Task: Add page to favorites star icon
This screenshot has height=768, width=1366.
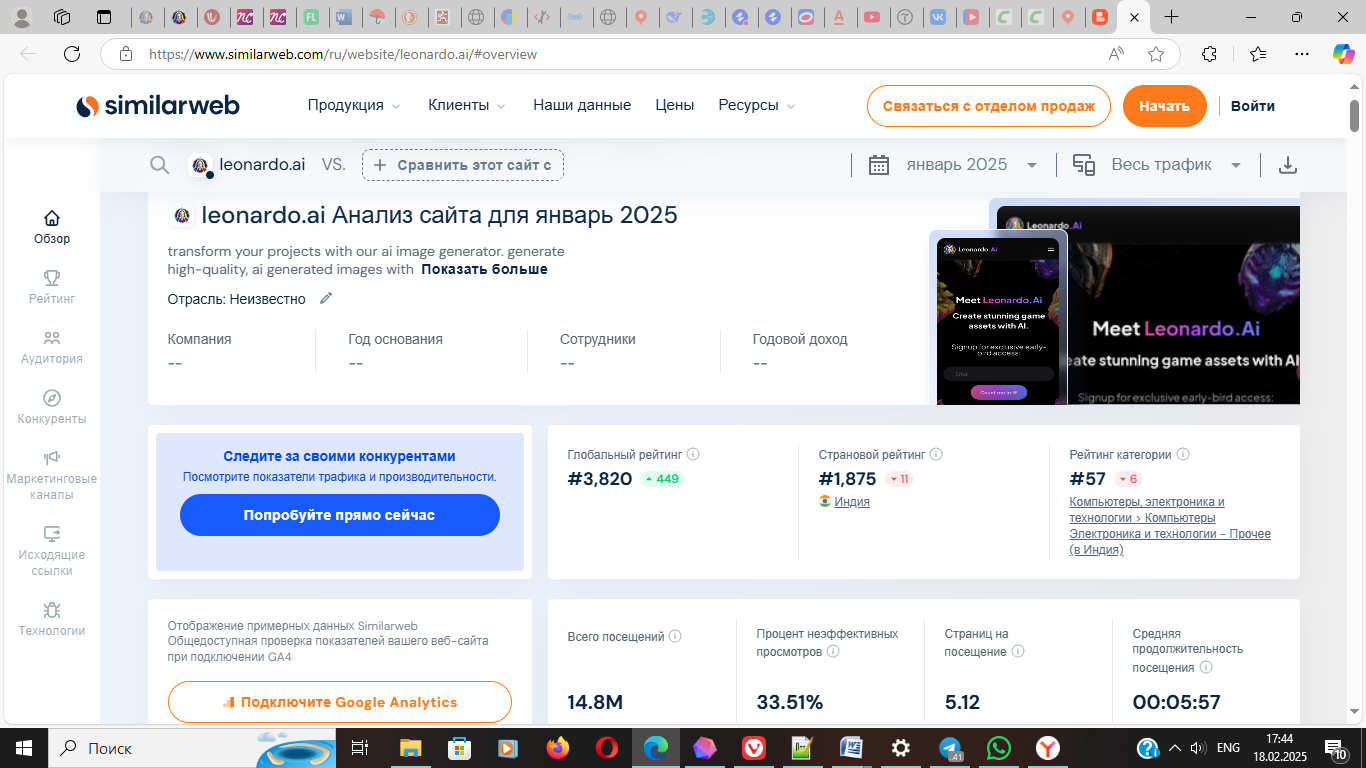Action: click(x=1156, y=54)
